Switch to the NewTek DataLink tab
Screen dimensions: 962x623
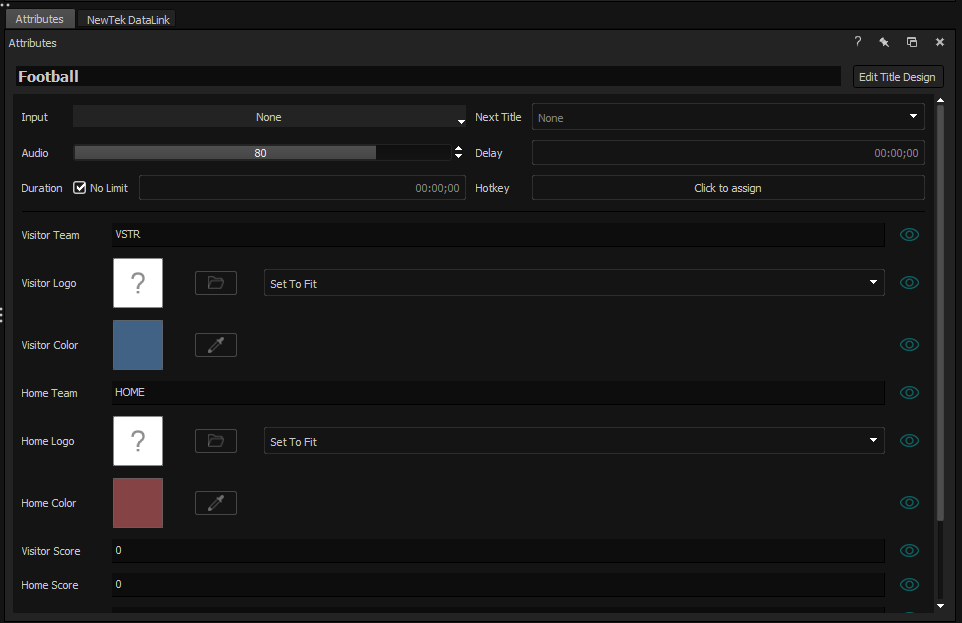point(128,19)
